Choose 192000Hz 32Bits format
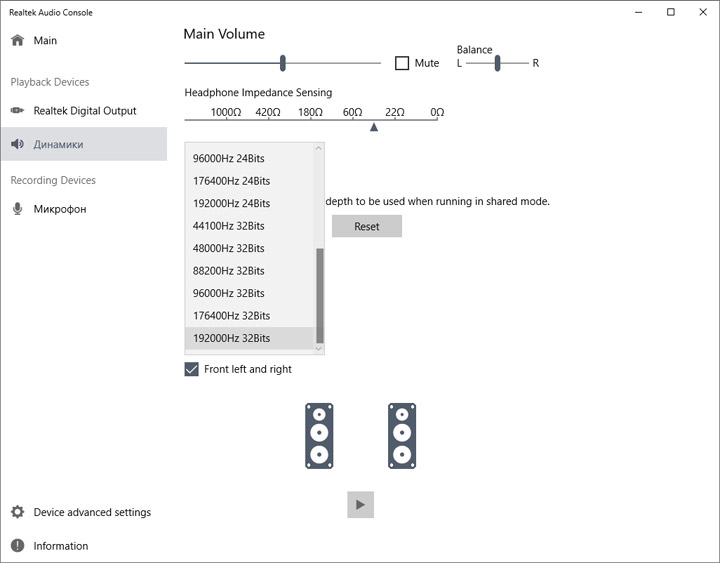720x563 pixels. [x=249, y=338]
